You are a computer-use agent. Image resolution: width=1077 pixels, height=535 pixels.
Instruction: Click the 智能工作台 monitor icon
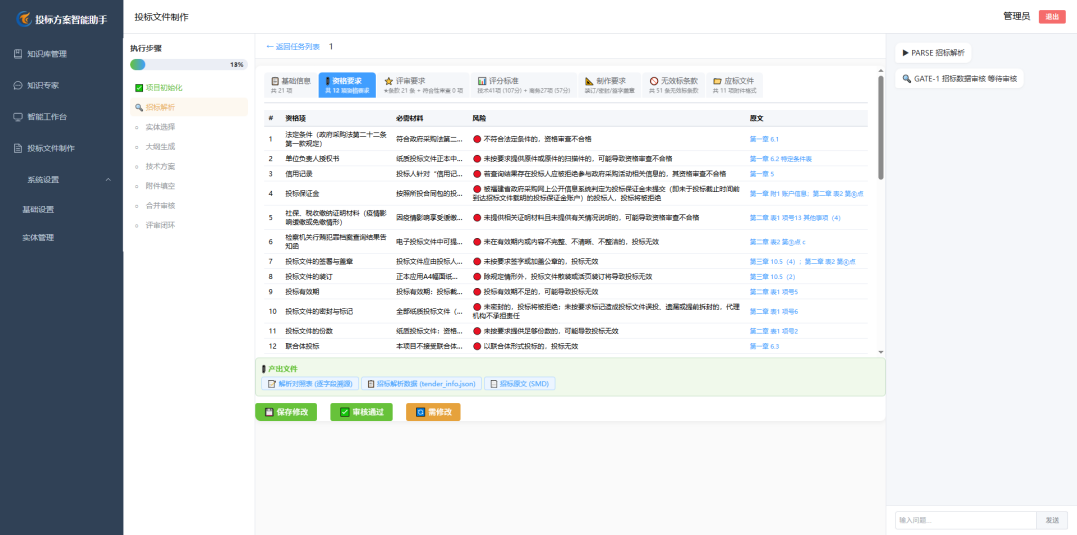point(18,117)
